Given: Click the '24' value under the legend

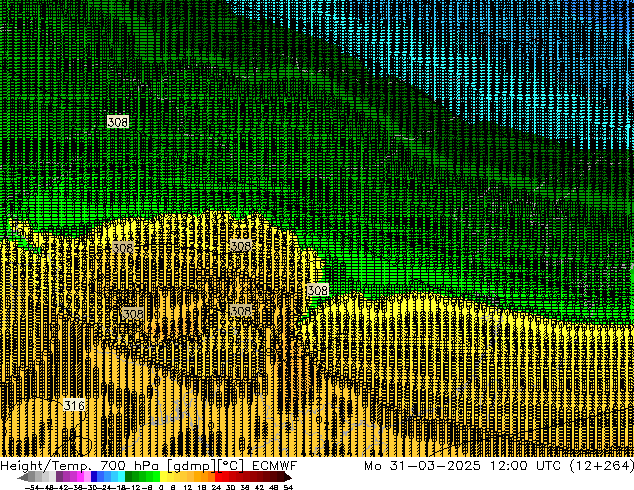Looking at the screenshot, I should [x=216, y=487].
